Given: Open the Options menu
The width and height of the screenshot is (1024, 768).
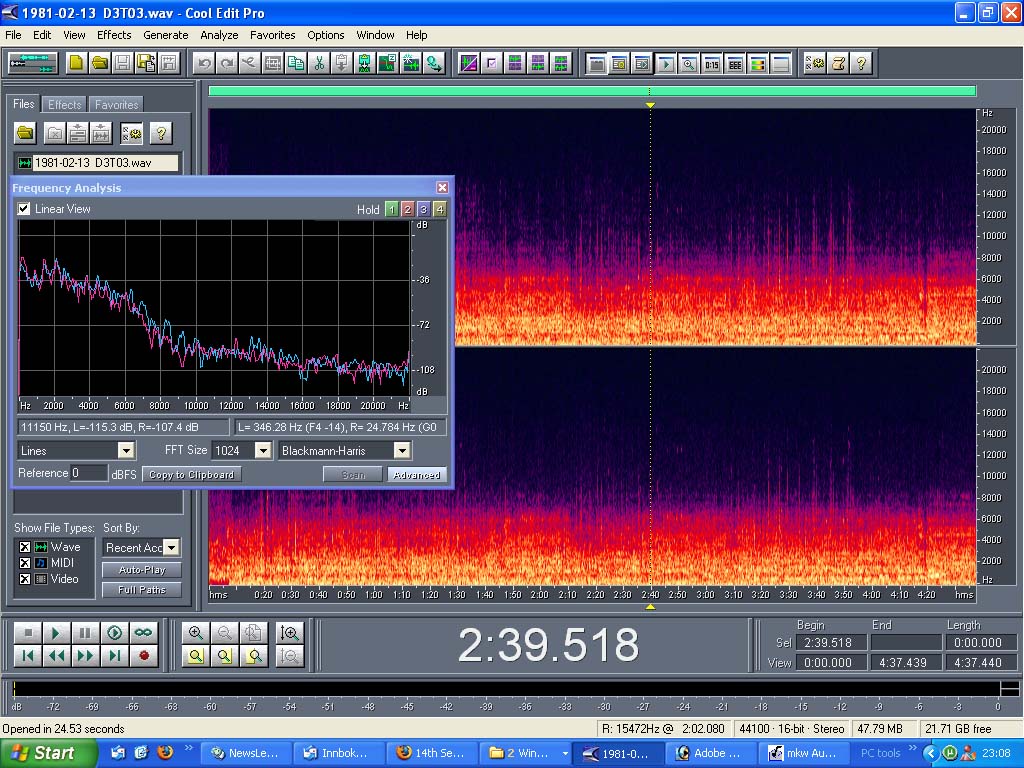Looking at the screenshot, I should tap(326, 35).
